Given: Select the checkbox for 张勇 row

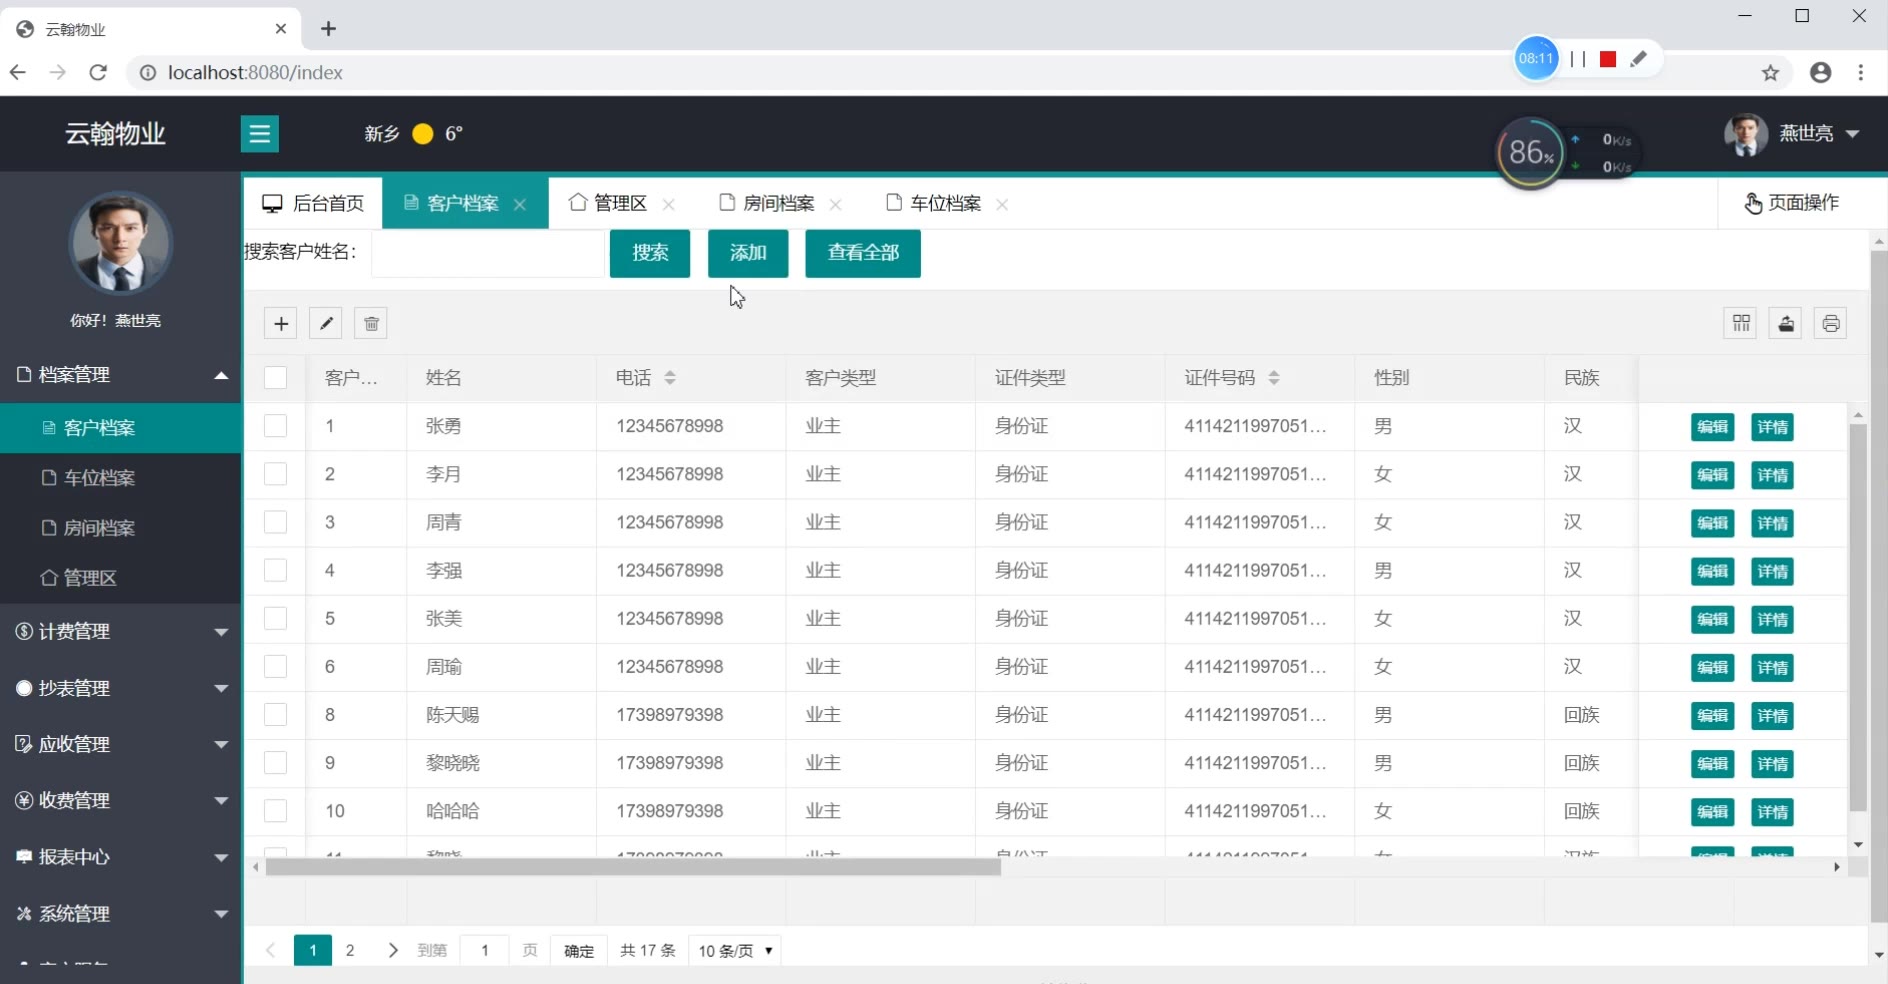Looking at the screenshot, I should tap(275, 426).
